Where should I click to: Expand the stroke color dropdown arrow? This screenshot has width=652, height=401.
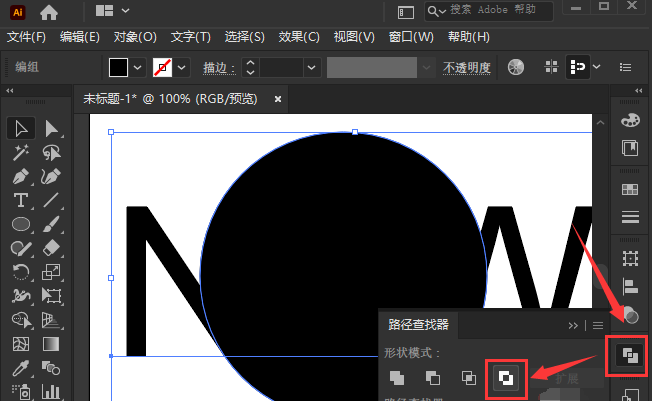click(x=182, y=67)
